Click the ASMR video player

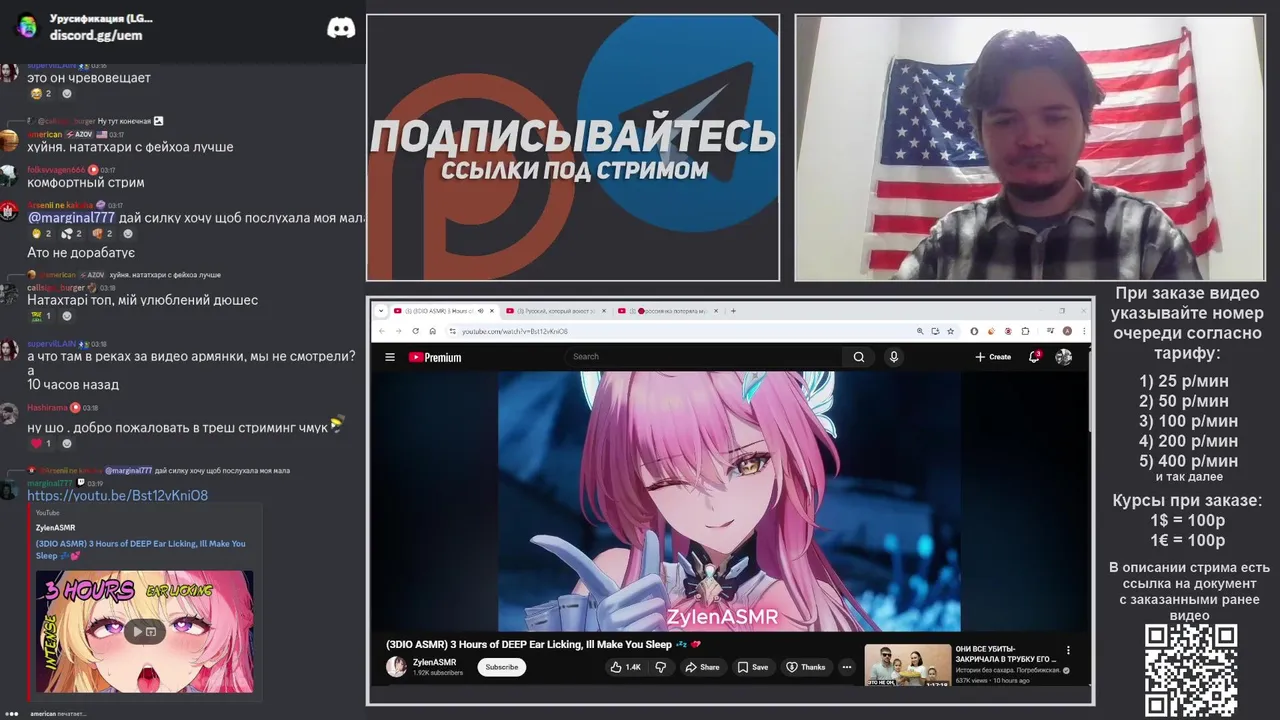(729, 501)
